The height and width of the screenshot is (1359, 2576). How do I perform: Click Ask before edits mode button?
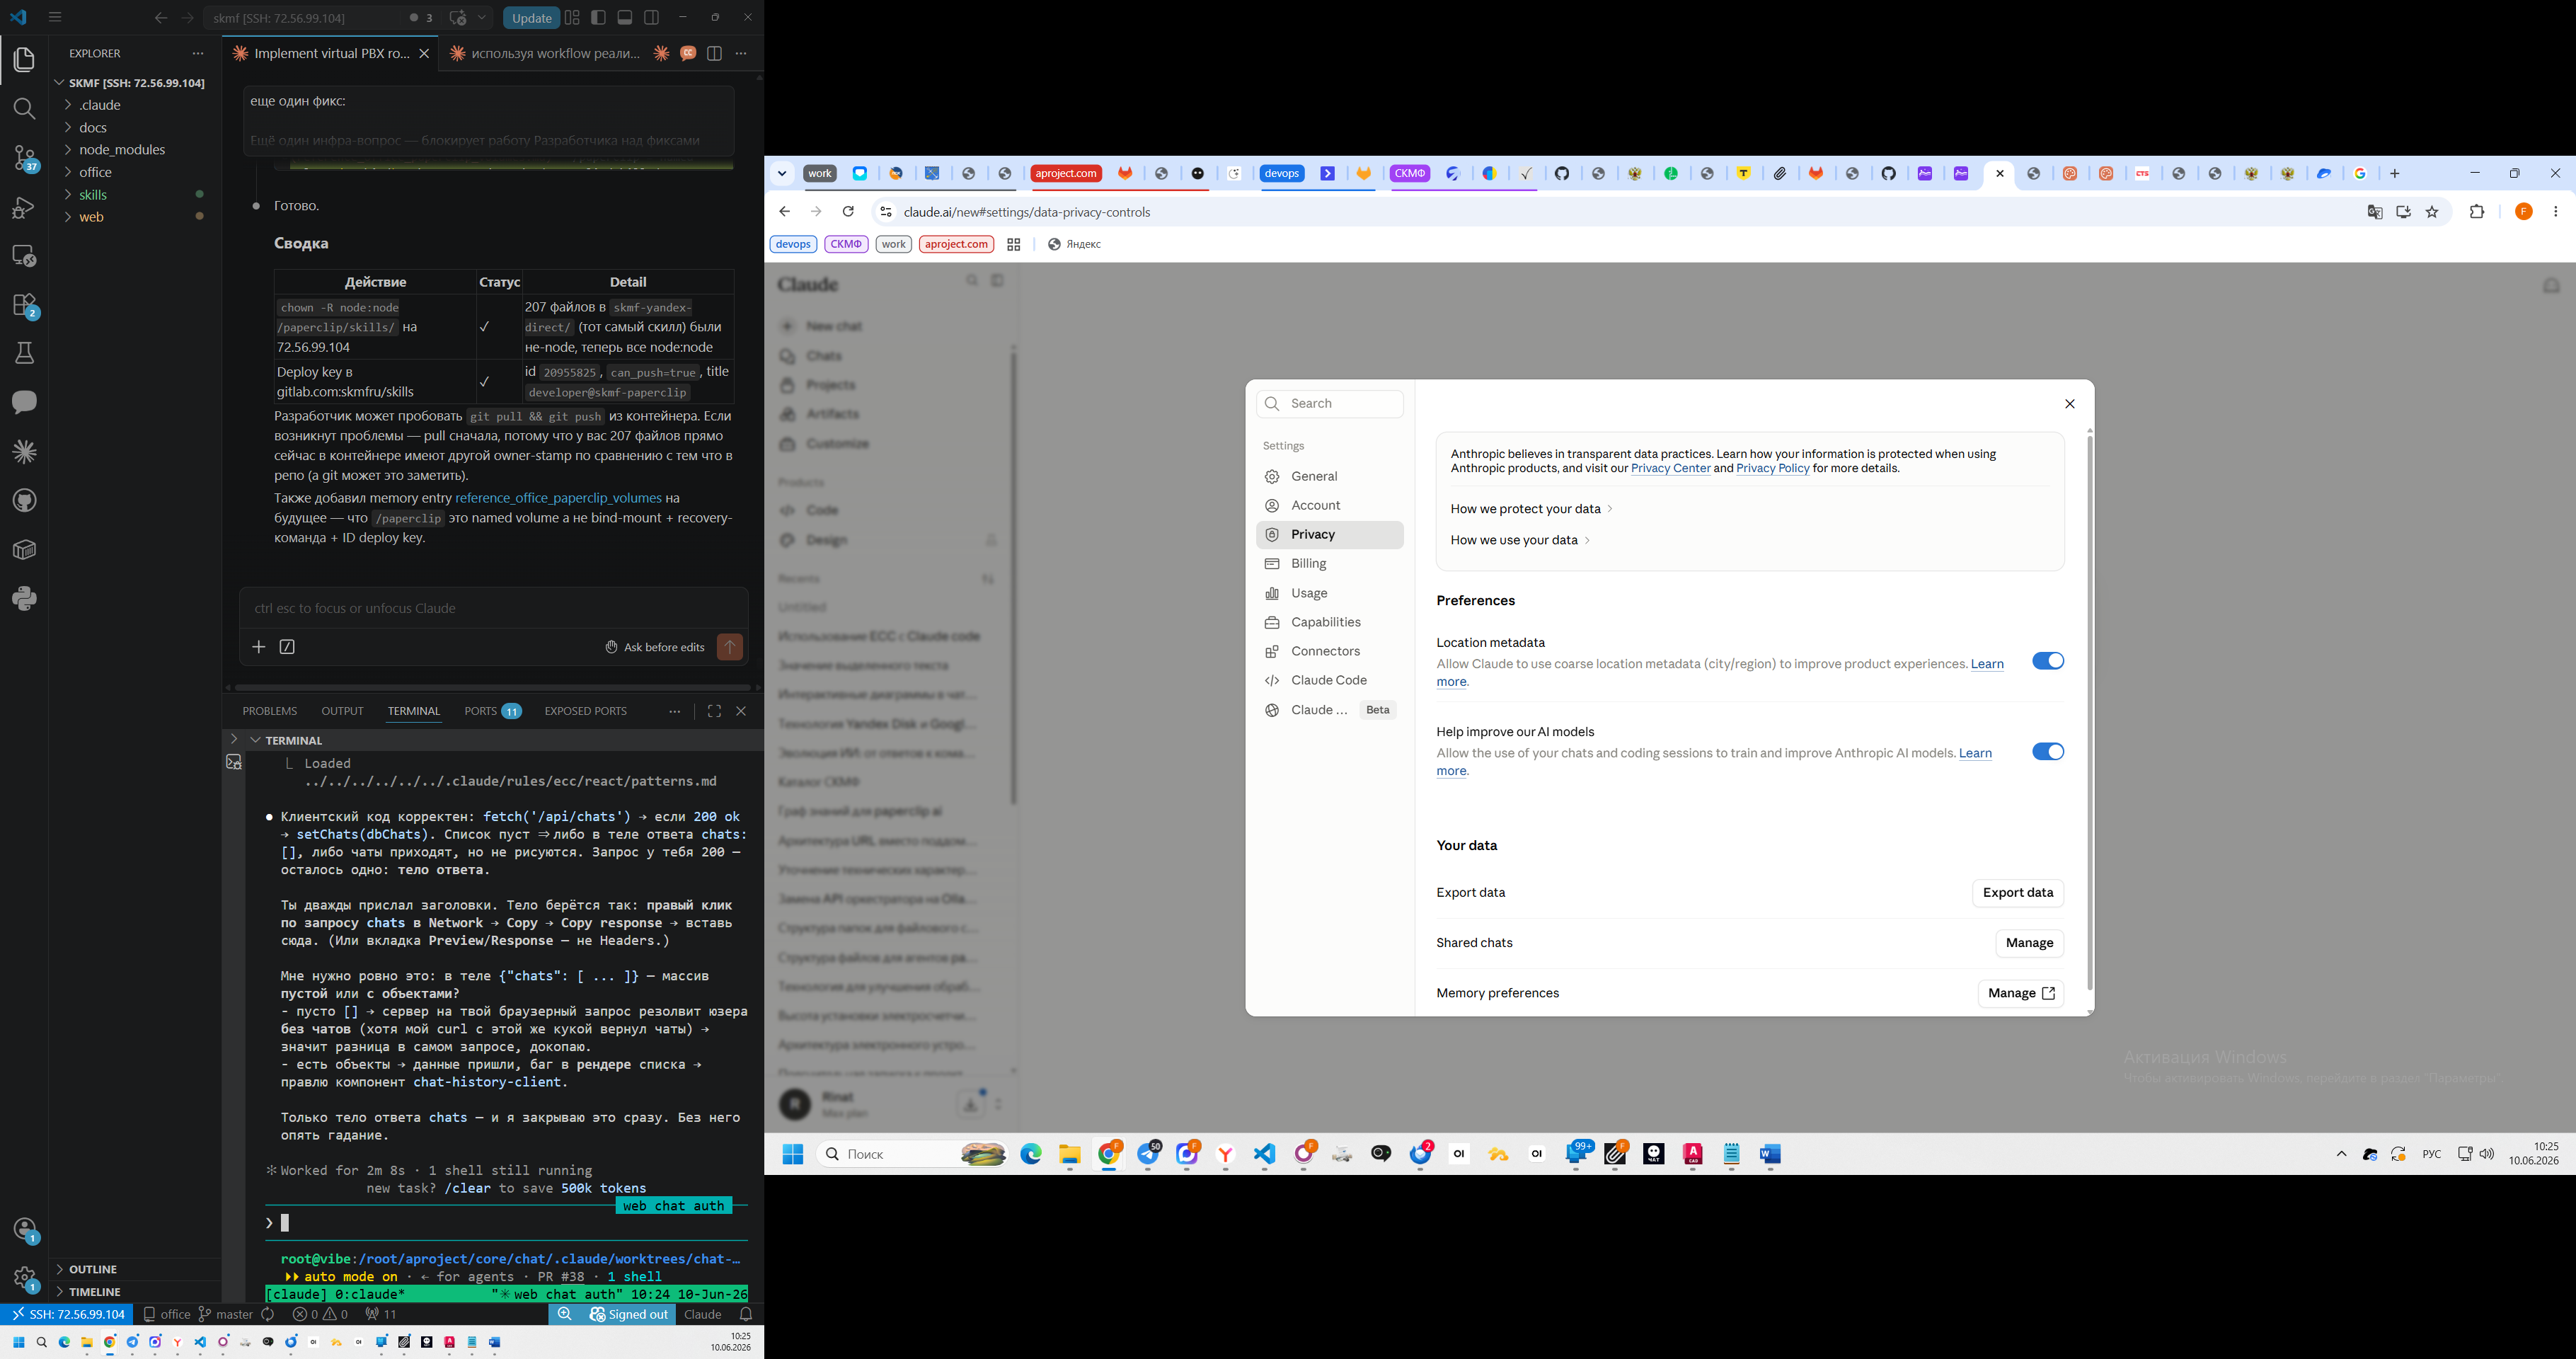coord(655,647)
